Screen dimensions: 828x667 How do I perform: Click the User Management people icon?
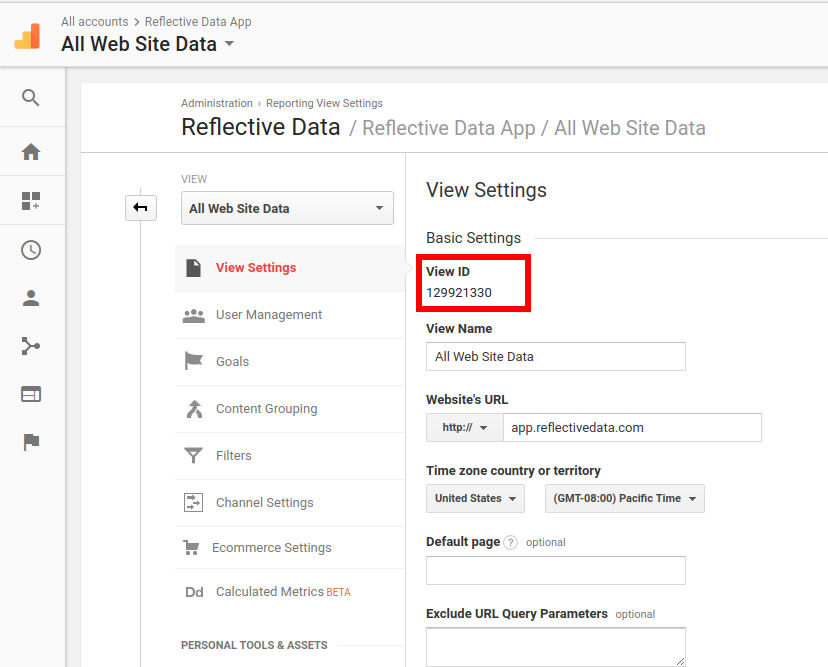click(x=194, y=315)
